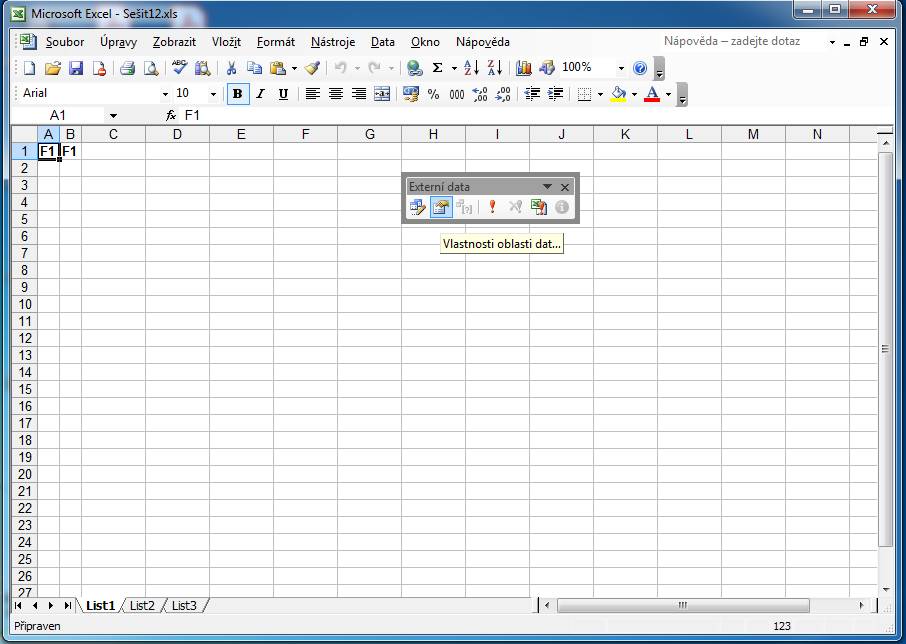Open the Borders style dropdown arrow
Viewport: 906px width, 644px height.
[600, 94]
